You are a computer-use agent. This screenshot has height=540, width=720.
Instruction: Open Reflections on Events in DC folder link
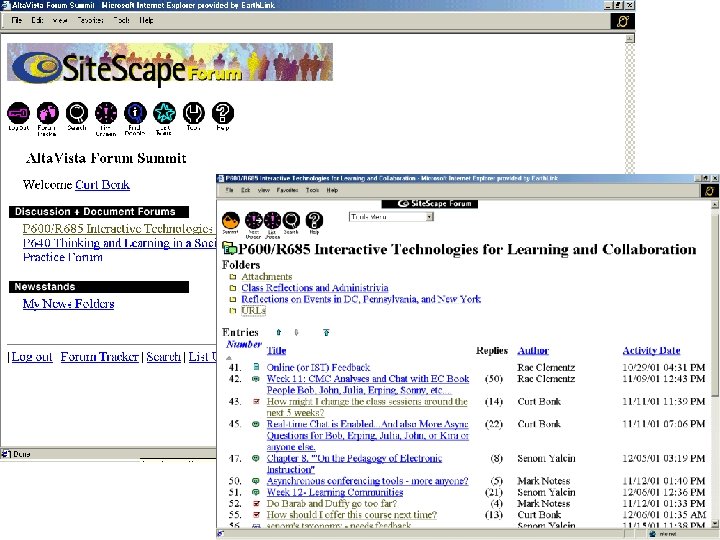pyautogui.click(x=361, y=299)
